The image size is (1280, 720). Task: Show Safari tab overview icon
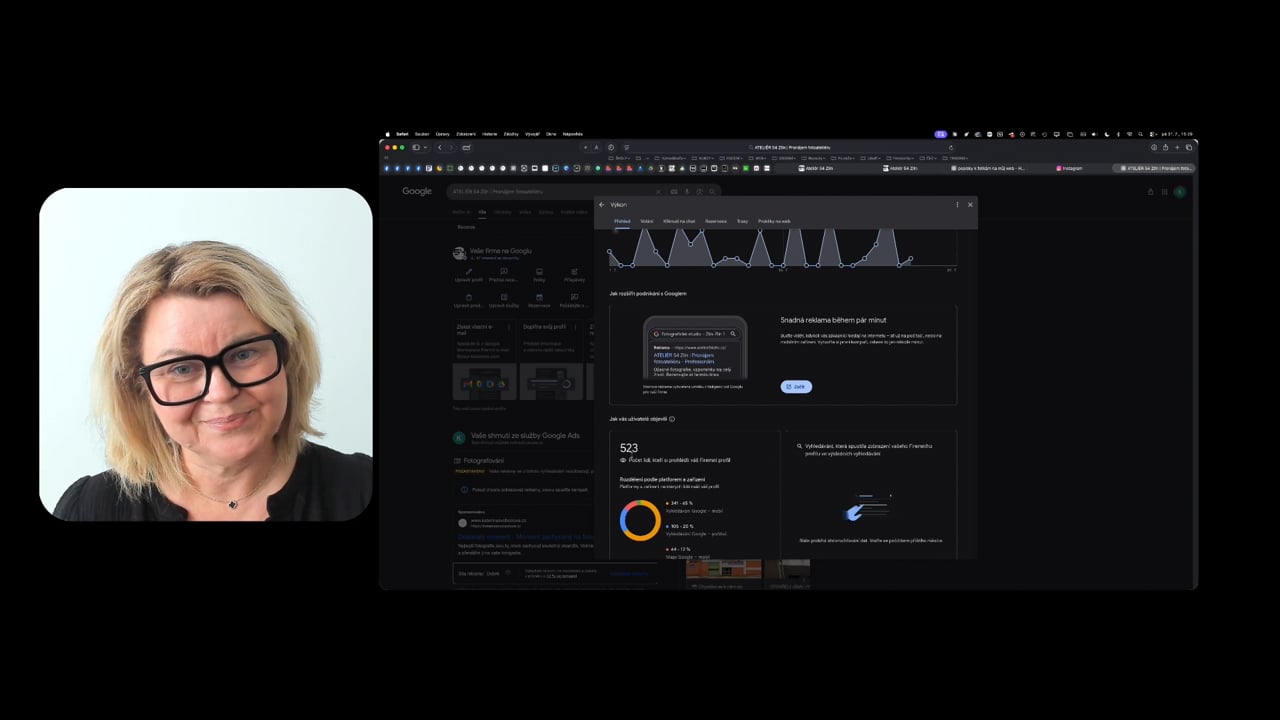pos(1189,147)
